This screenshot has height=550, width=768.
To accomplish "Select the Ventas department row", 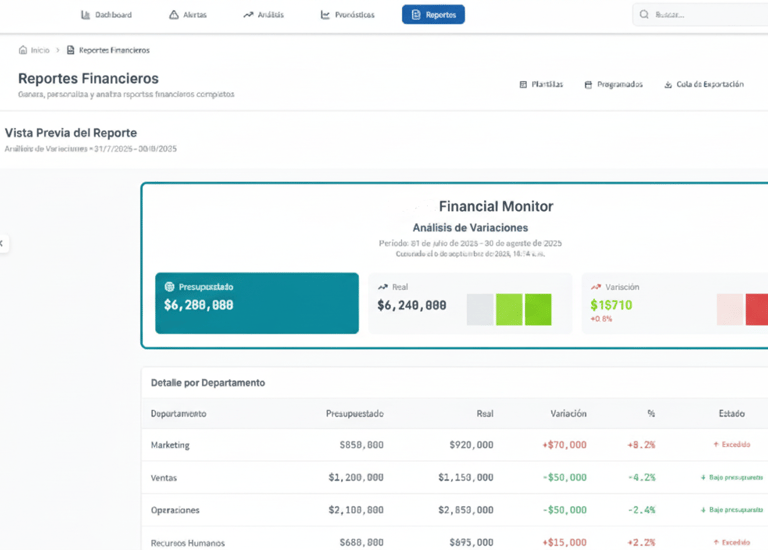I will pyautogui.click(x=455, y=478).
